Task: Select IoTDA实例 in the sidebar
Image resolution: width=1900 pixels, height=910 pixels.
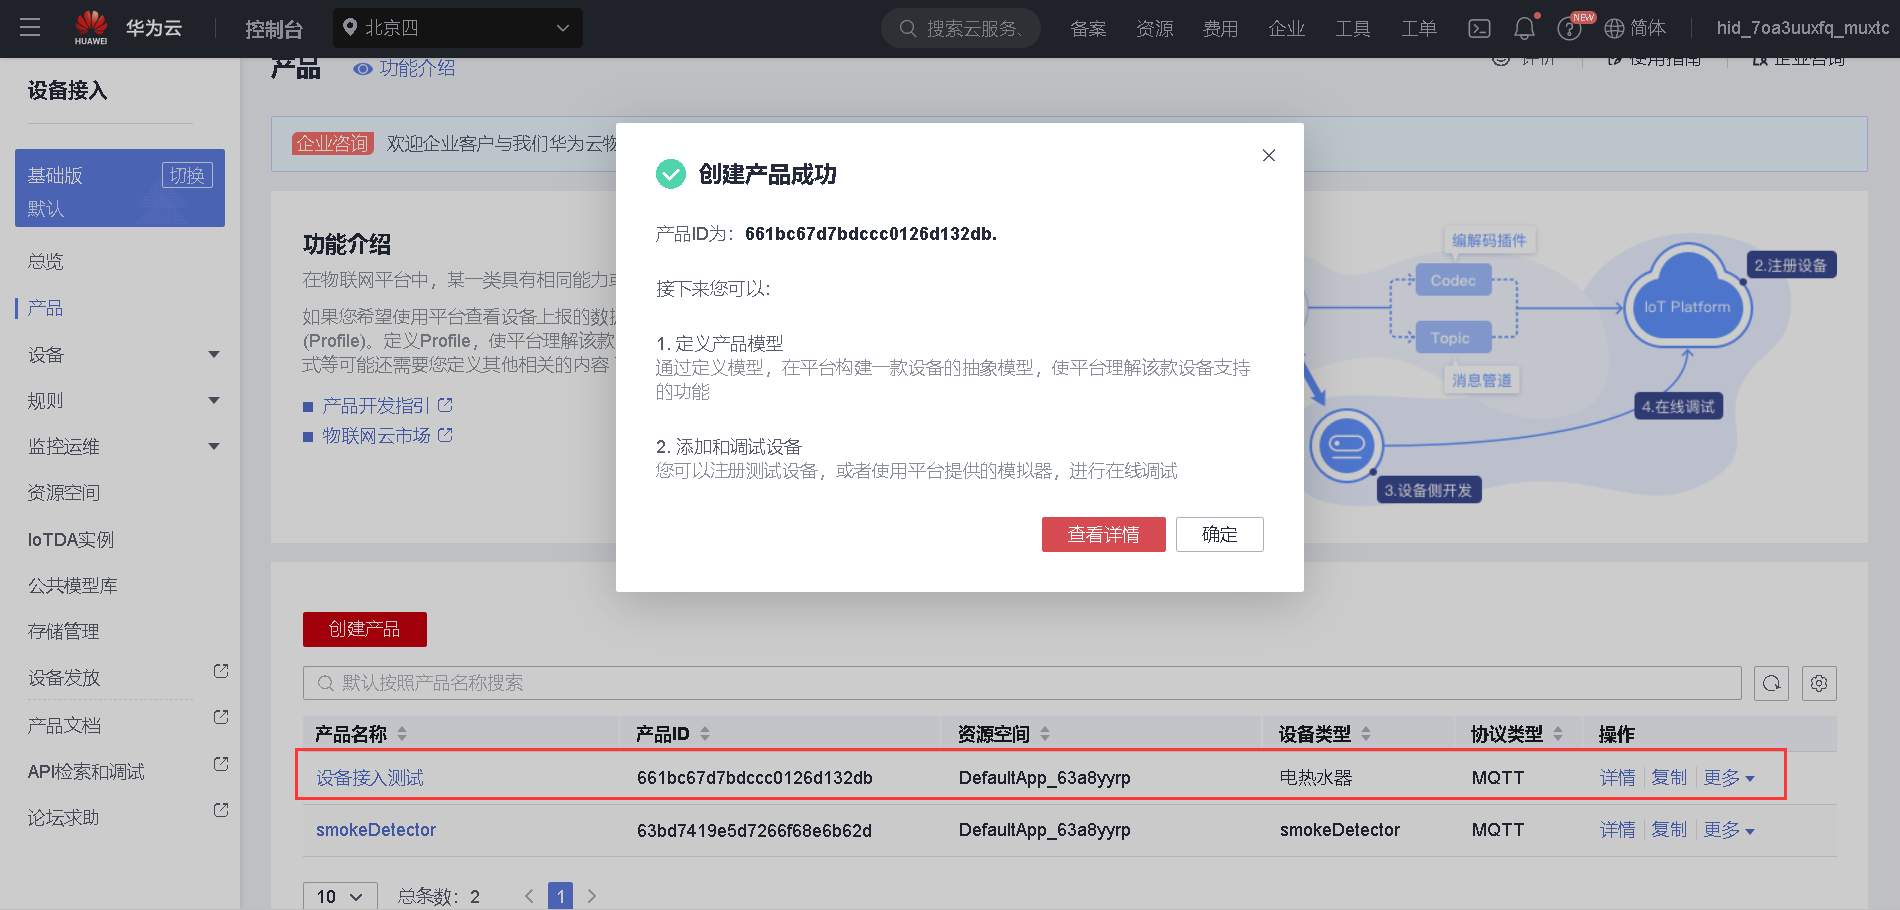Action: coord(71,540)
